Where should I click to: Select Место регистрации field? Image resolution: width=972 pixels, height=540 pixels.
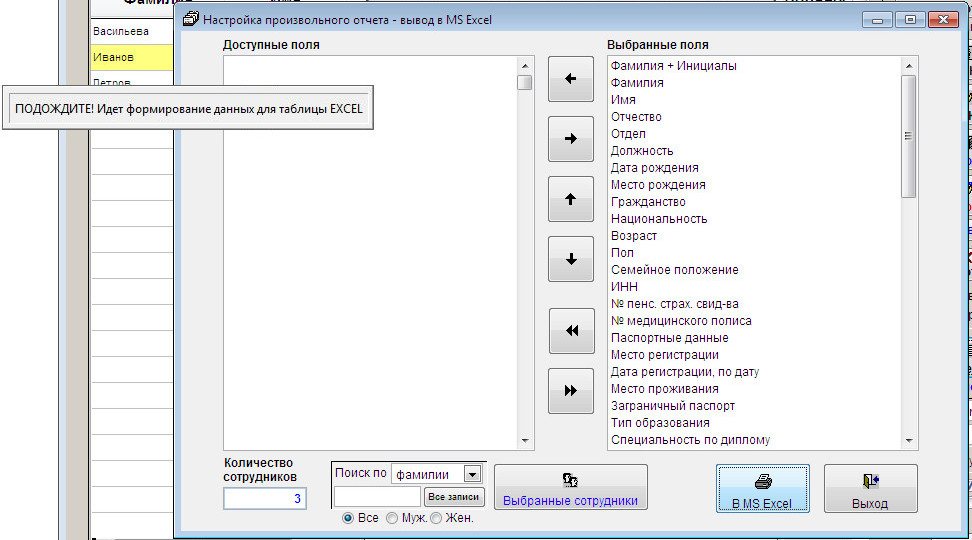click(x=665, y=355)
